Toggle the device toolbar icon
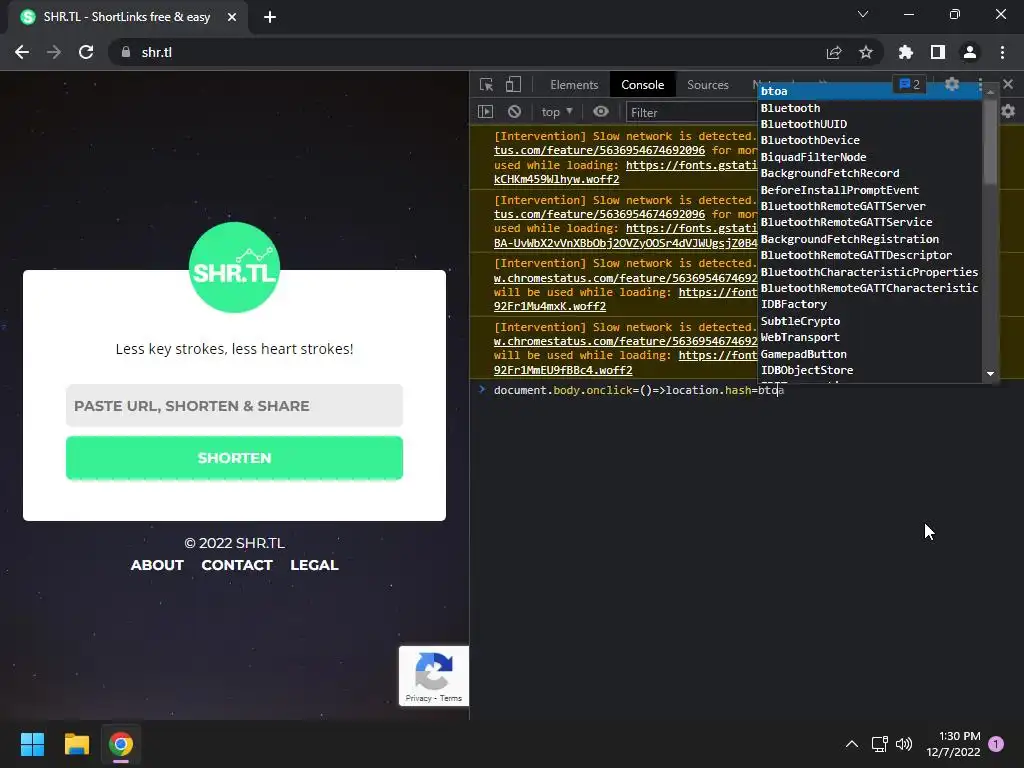Screen dimensions: 1024x768 pyautogui.click(x=513, y=85)
